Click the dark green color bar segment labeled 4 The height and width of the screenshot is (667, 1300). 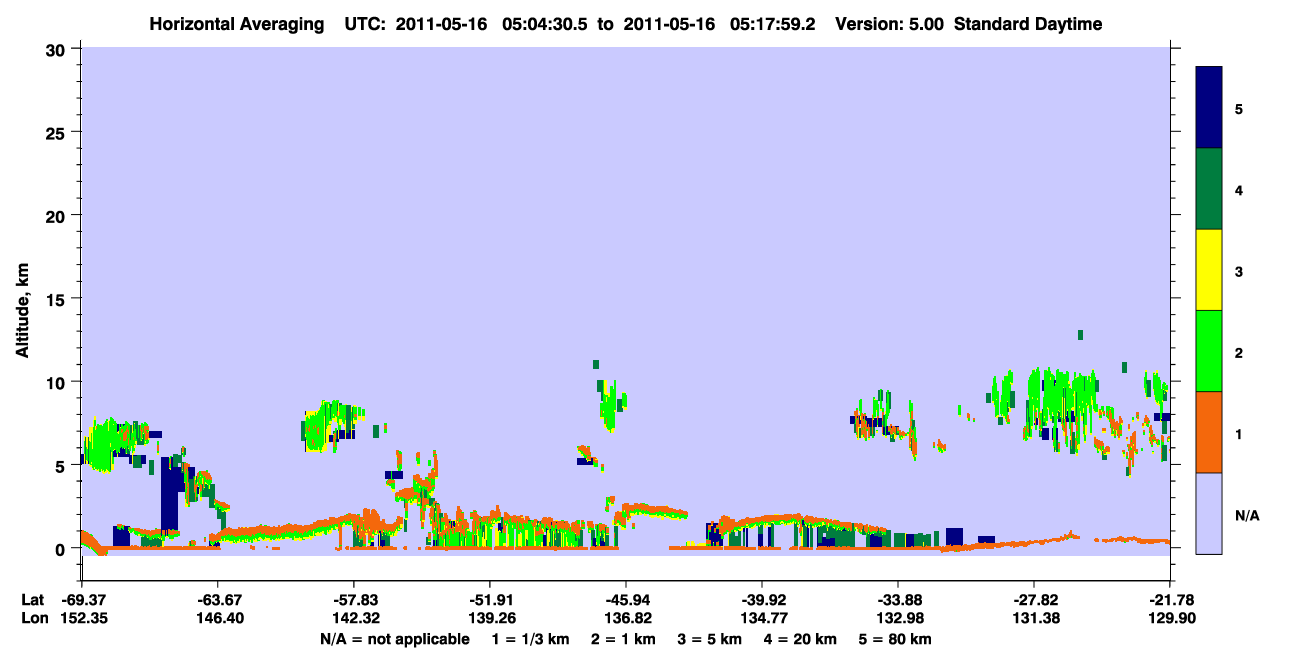click(x=1209, y=189)
